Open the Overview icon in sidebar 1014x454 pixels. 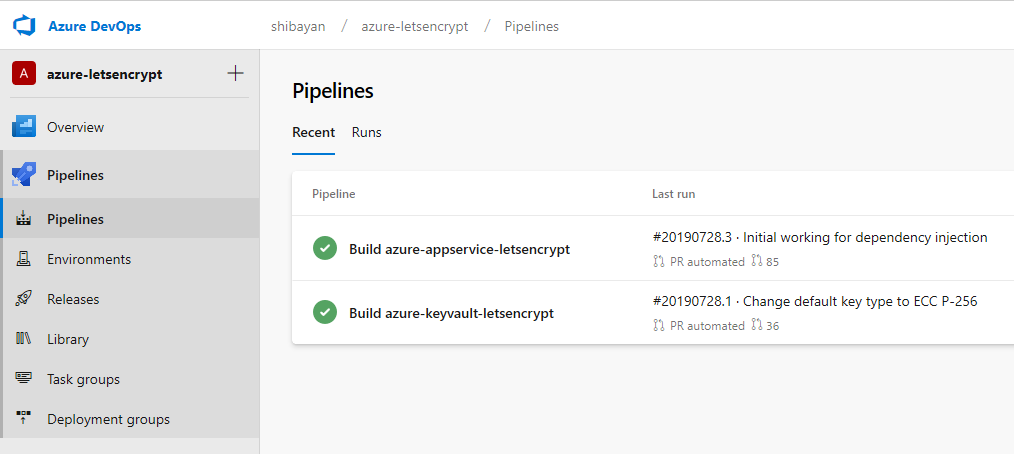(24, 127)
